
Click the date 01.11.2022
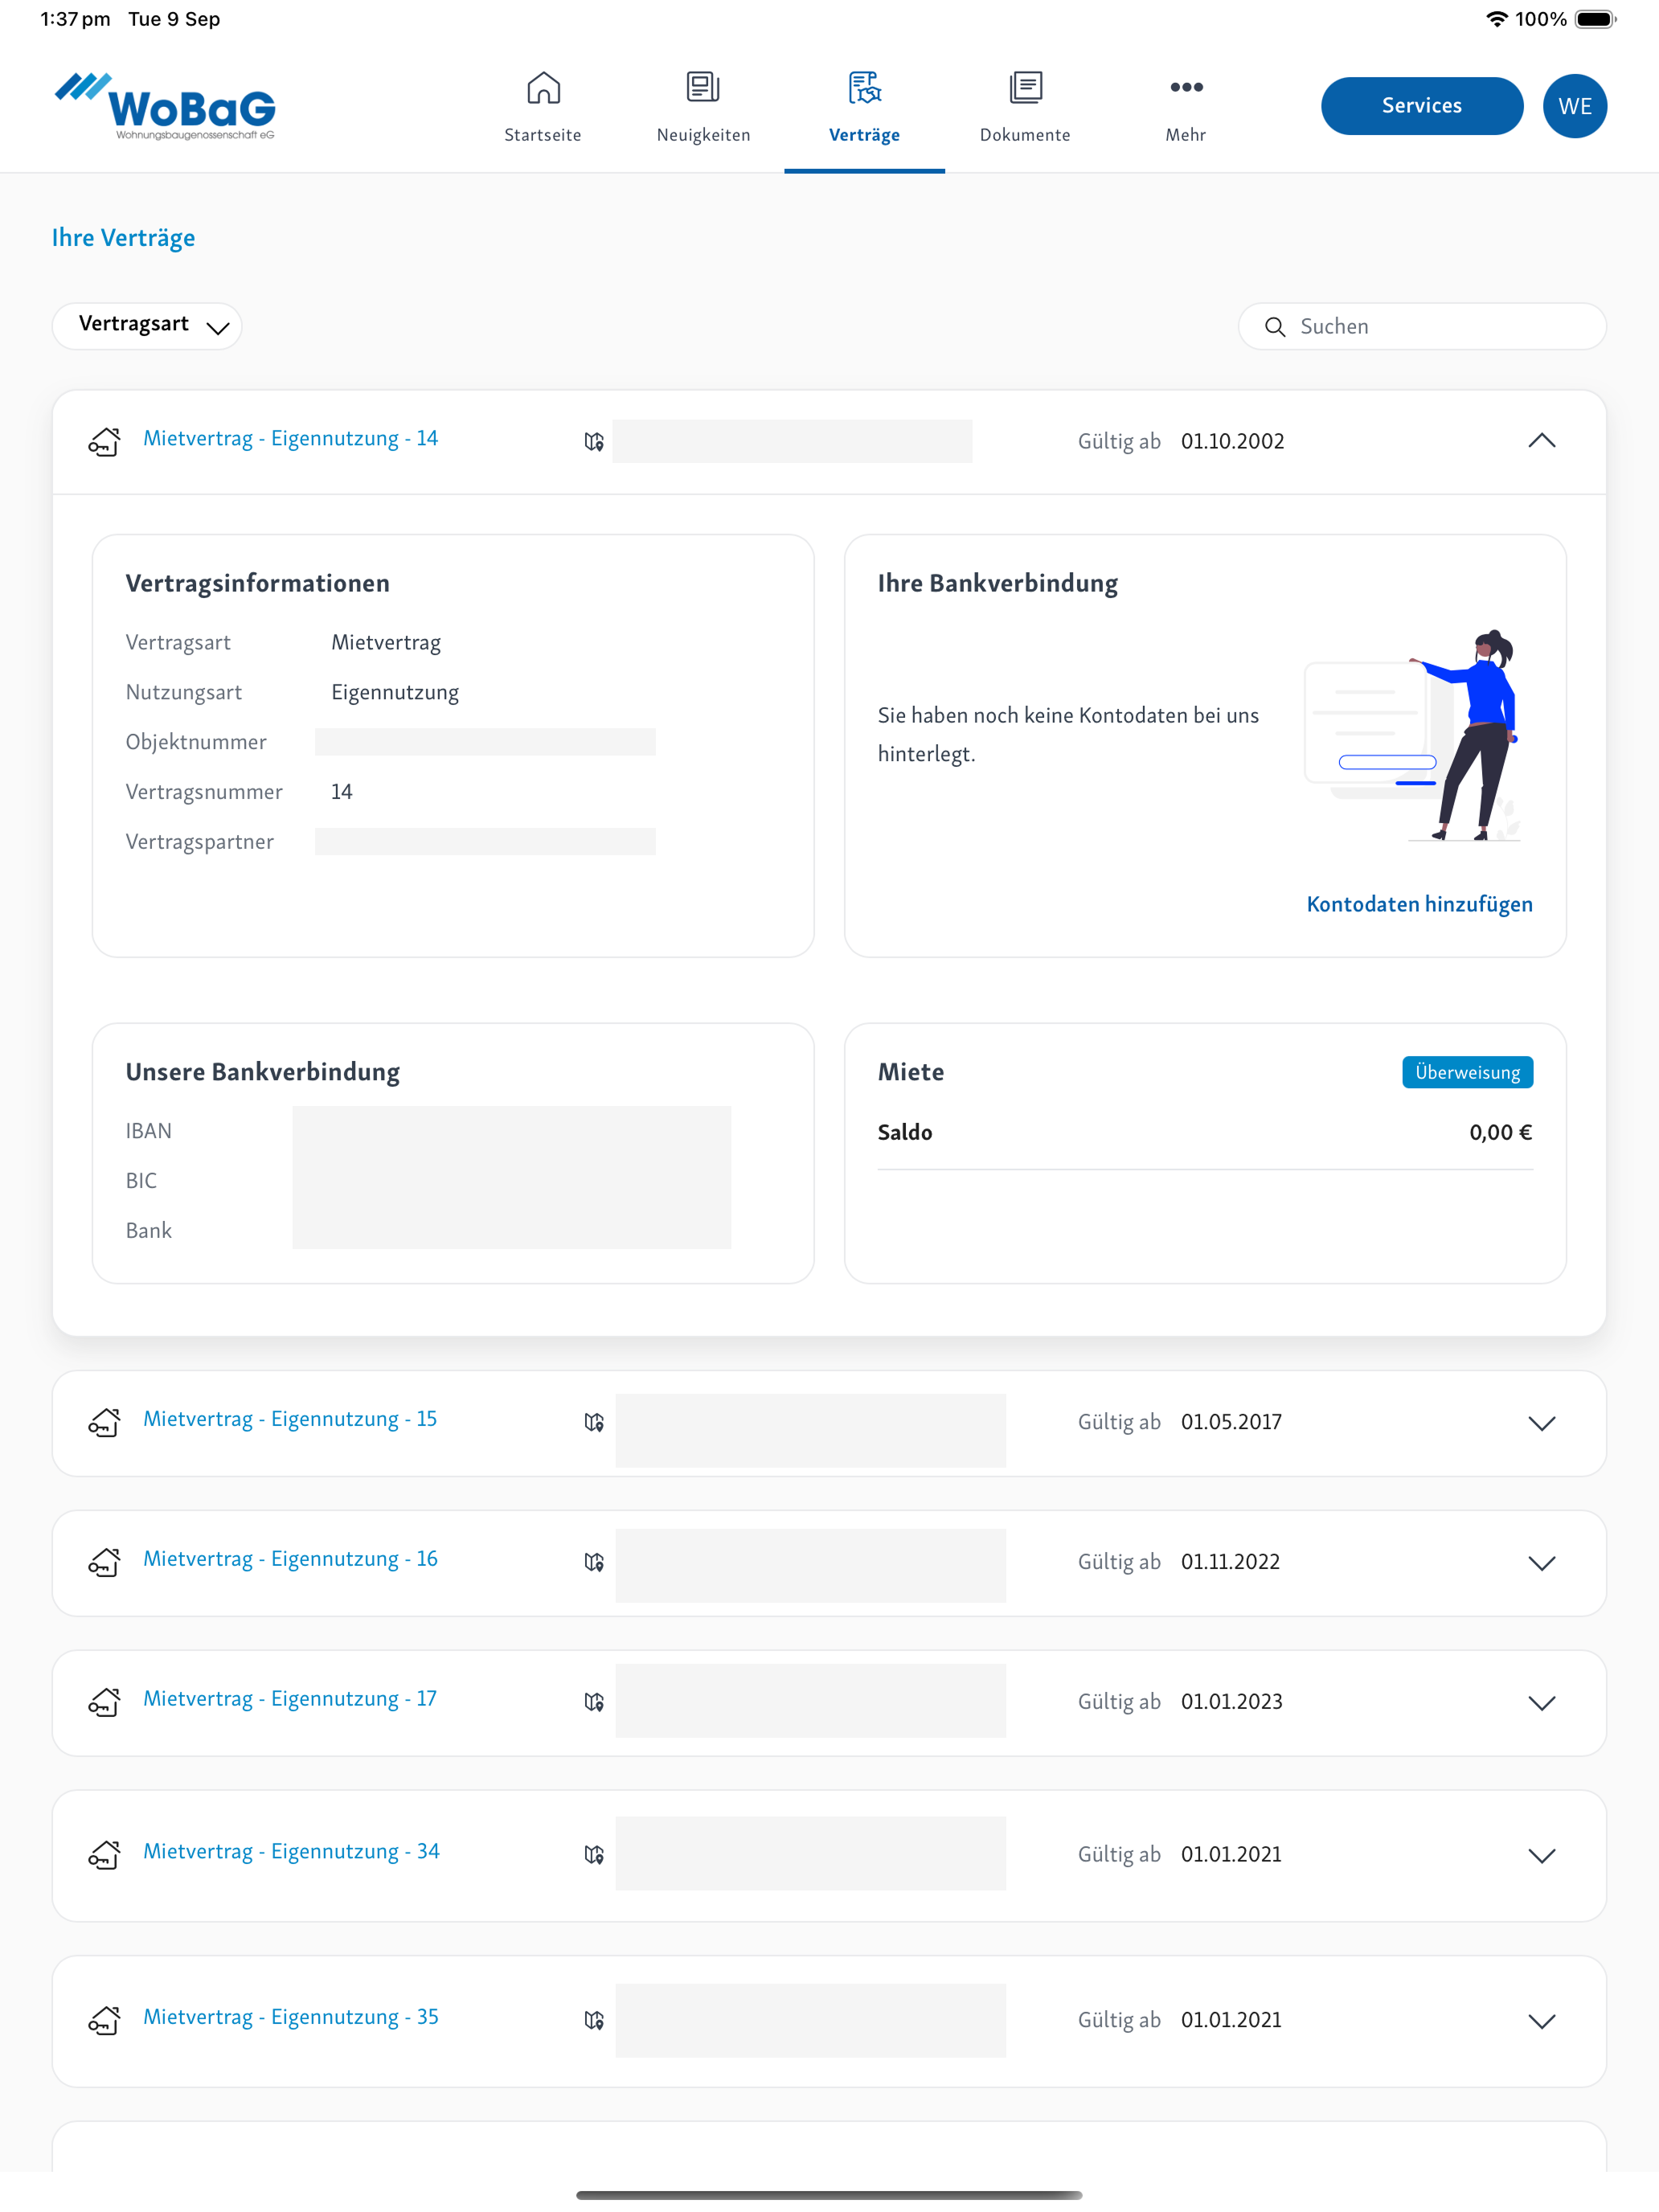pos(1230,1562)
